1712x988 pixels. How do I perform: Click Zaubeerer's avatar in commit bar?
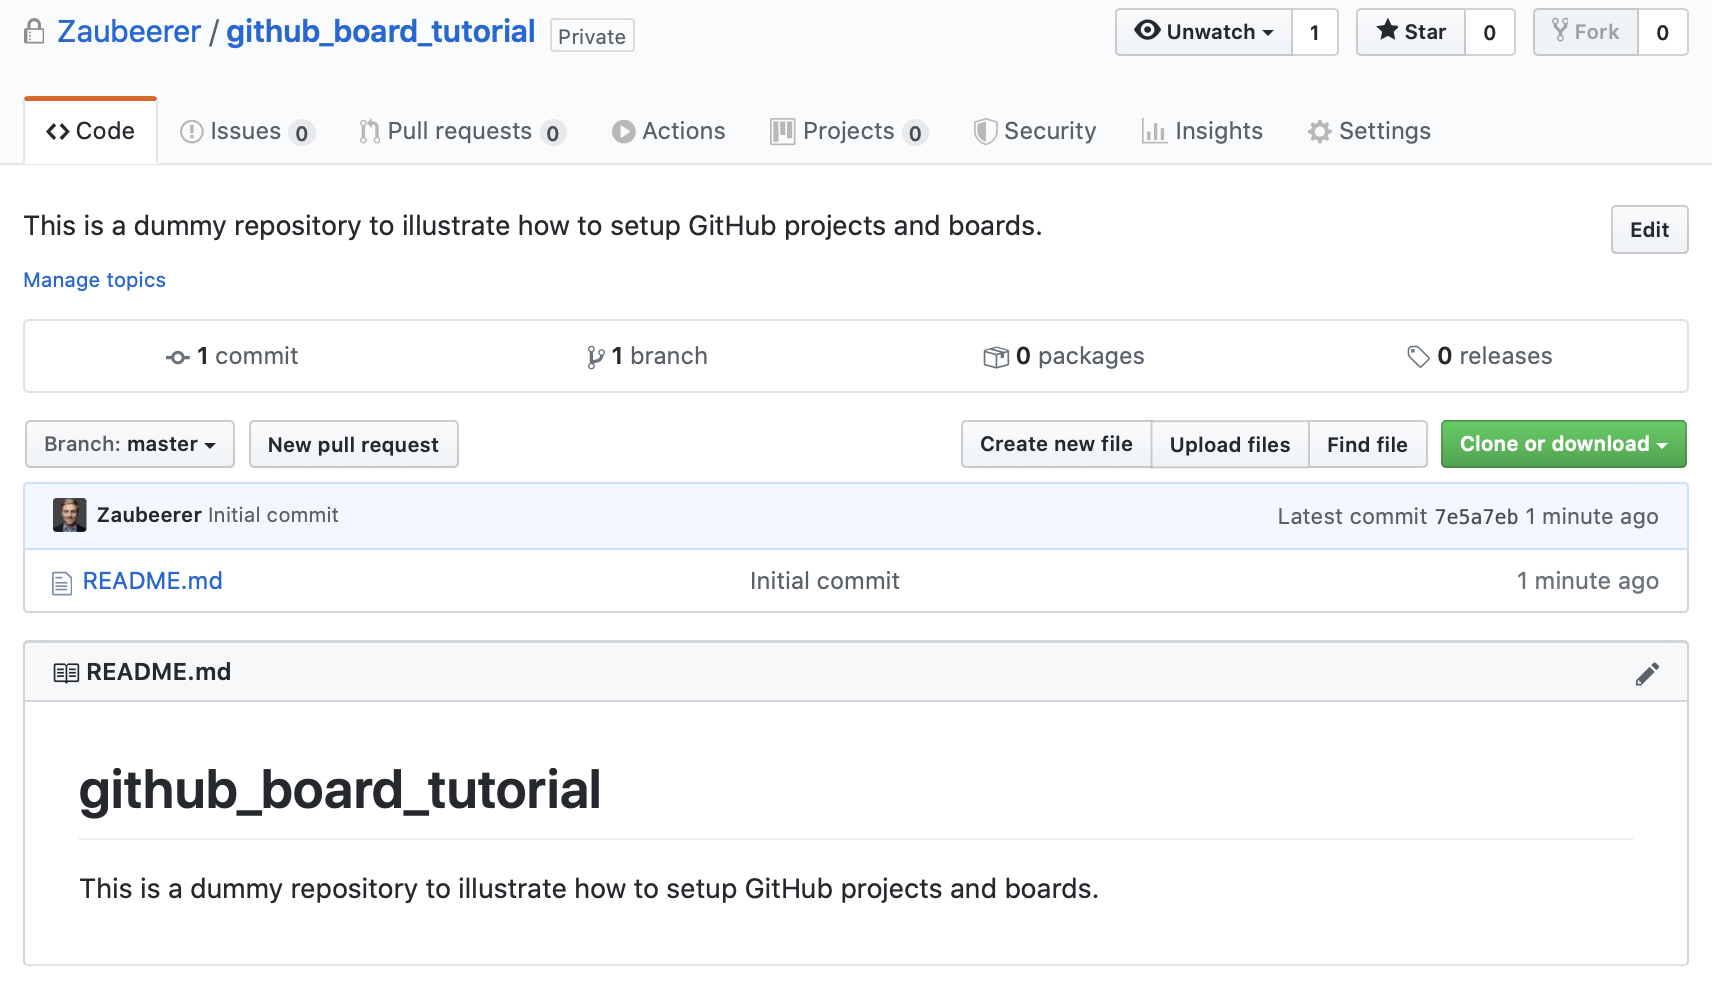[x=69, y=515]
